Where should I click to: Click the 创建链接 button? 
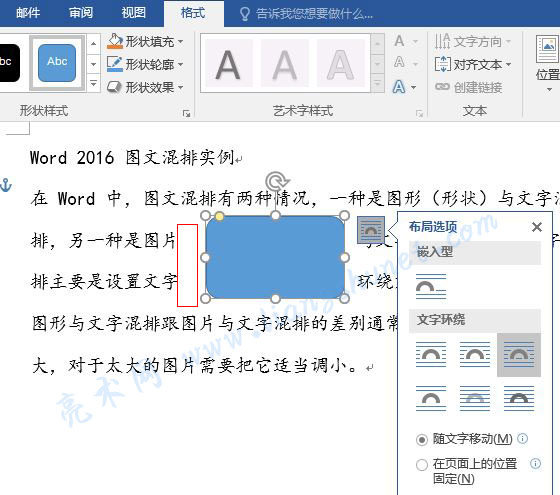[469, 88]
